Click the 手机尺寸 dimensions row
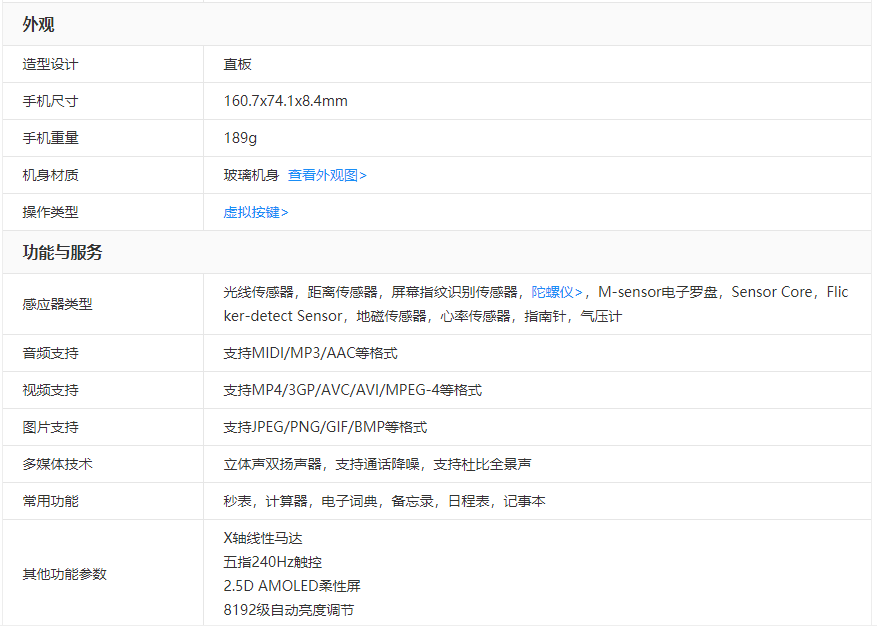 click(43, 100)
